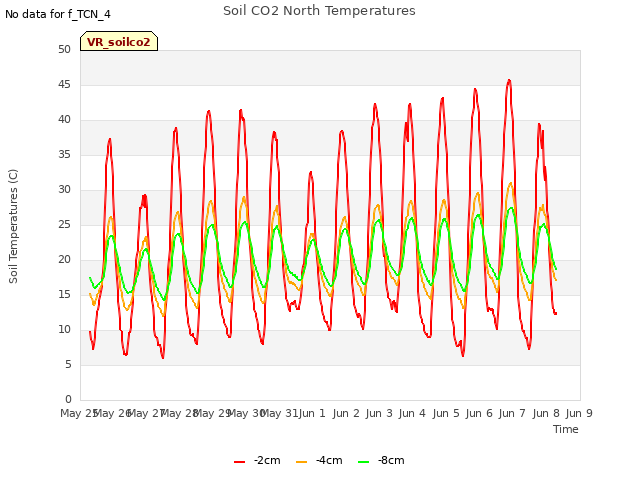Toggle the -2cm legend entry
The image size is (640, 480).
257,460
